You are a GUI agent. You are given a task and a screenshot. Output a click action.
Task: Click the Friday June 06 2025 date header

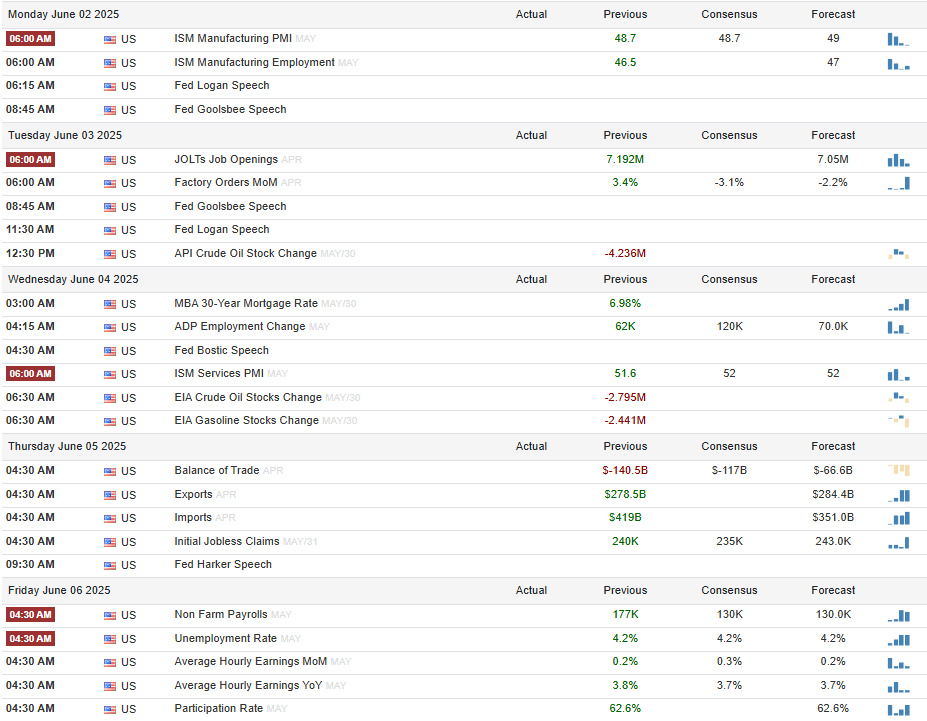[59, 590]
